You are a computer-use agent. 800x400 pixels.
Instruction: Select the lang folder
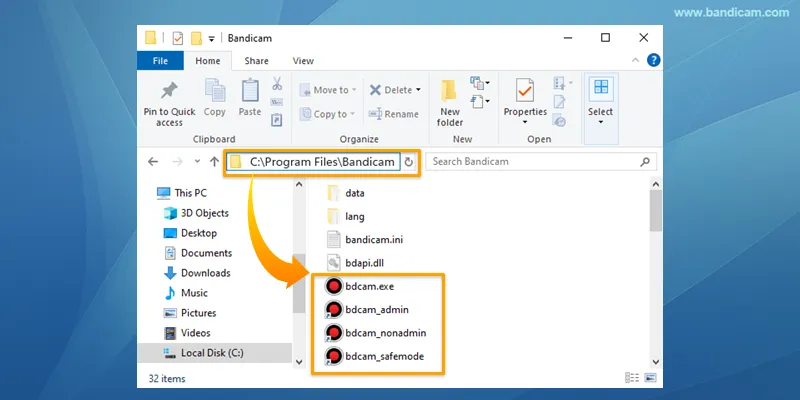click(355, 216)
